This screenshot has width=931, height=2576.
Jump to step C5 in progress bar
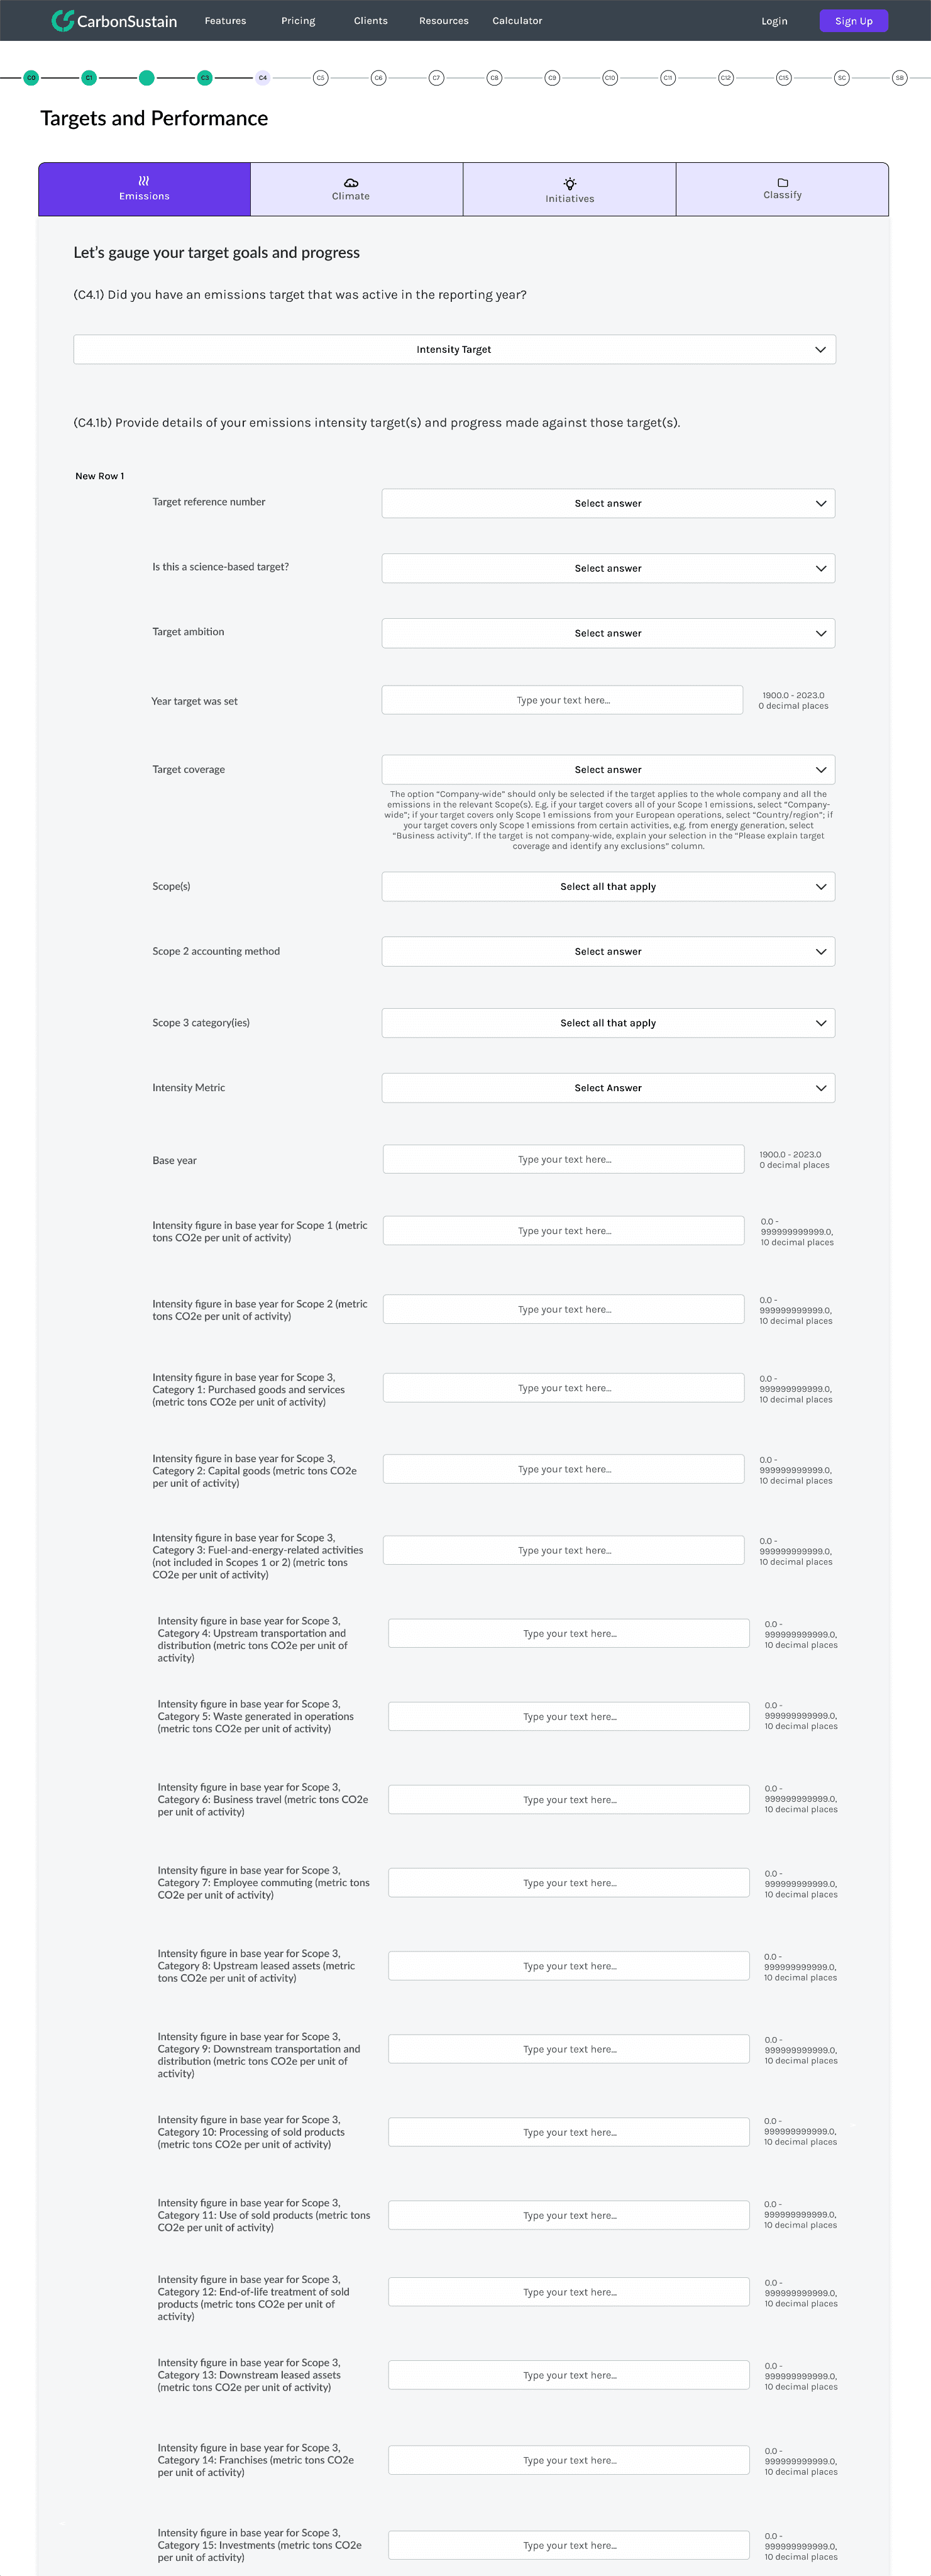point(320,77)
